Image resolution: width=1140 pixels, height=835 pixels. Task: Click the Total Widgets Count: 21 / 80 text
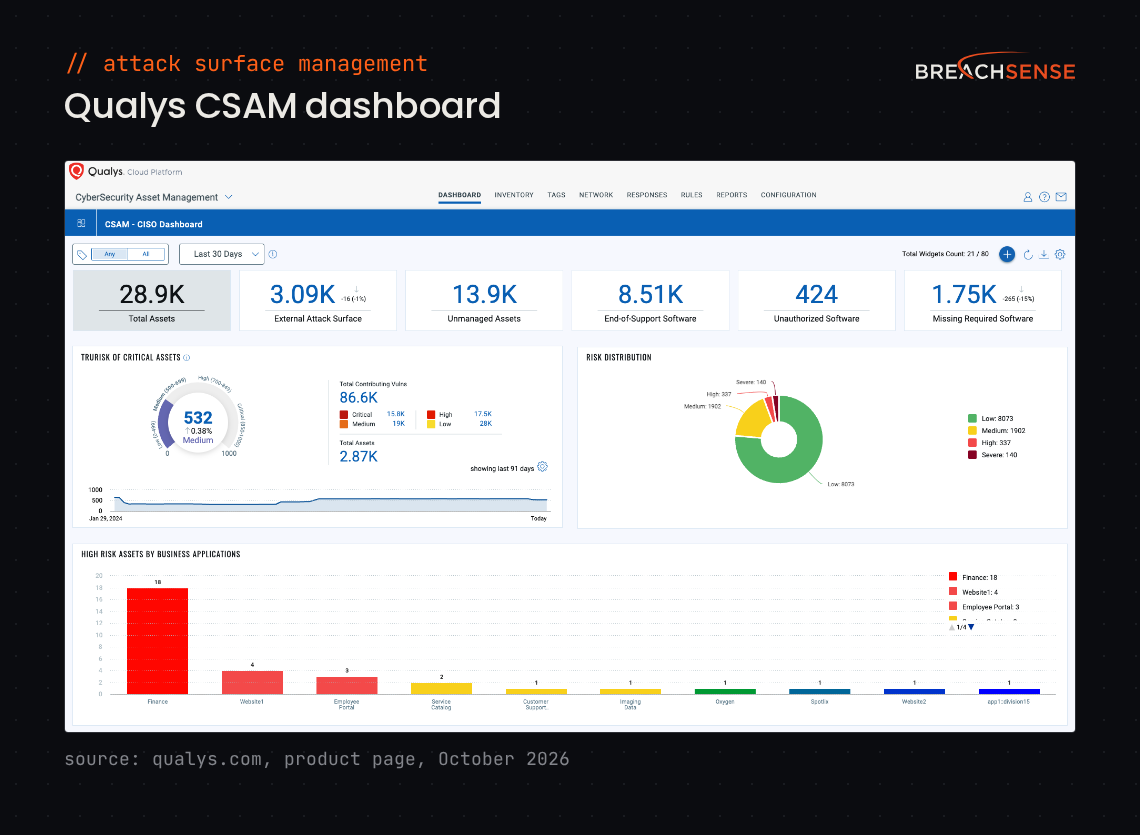(x=945, y=254)
